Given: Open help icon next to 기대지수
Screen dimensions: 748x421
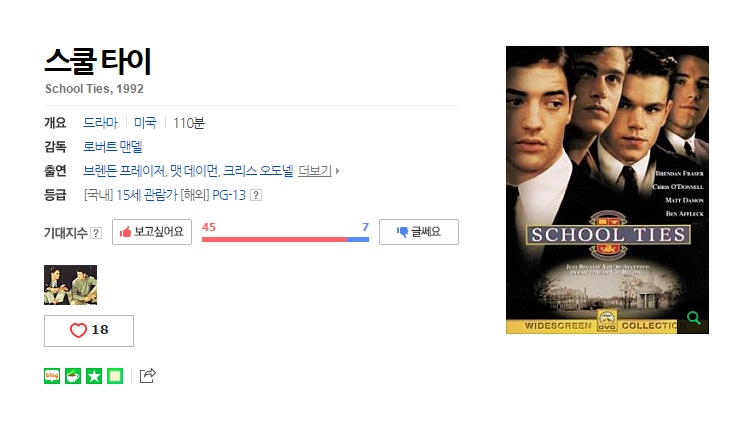Looking at the screenshot, I should tap(96, 233).
